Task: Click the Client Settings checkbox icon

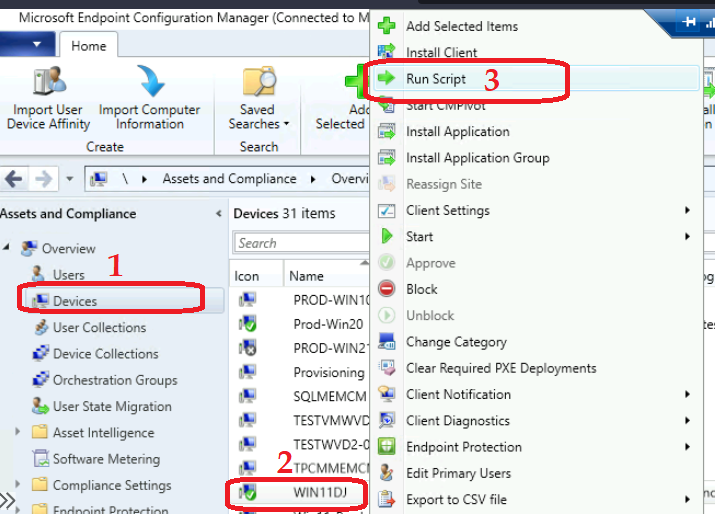Action: point(386,210)
